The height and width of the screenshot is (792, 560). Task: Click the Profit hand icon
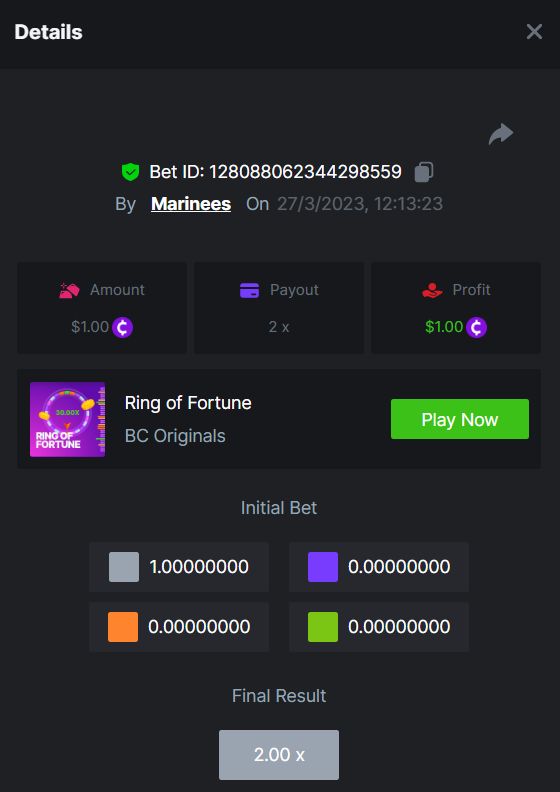pyautogui.click(x=432, y=290)
